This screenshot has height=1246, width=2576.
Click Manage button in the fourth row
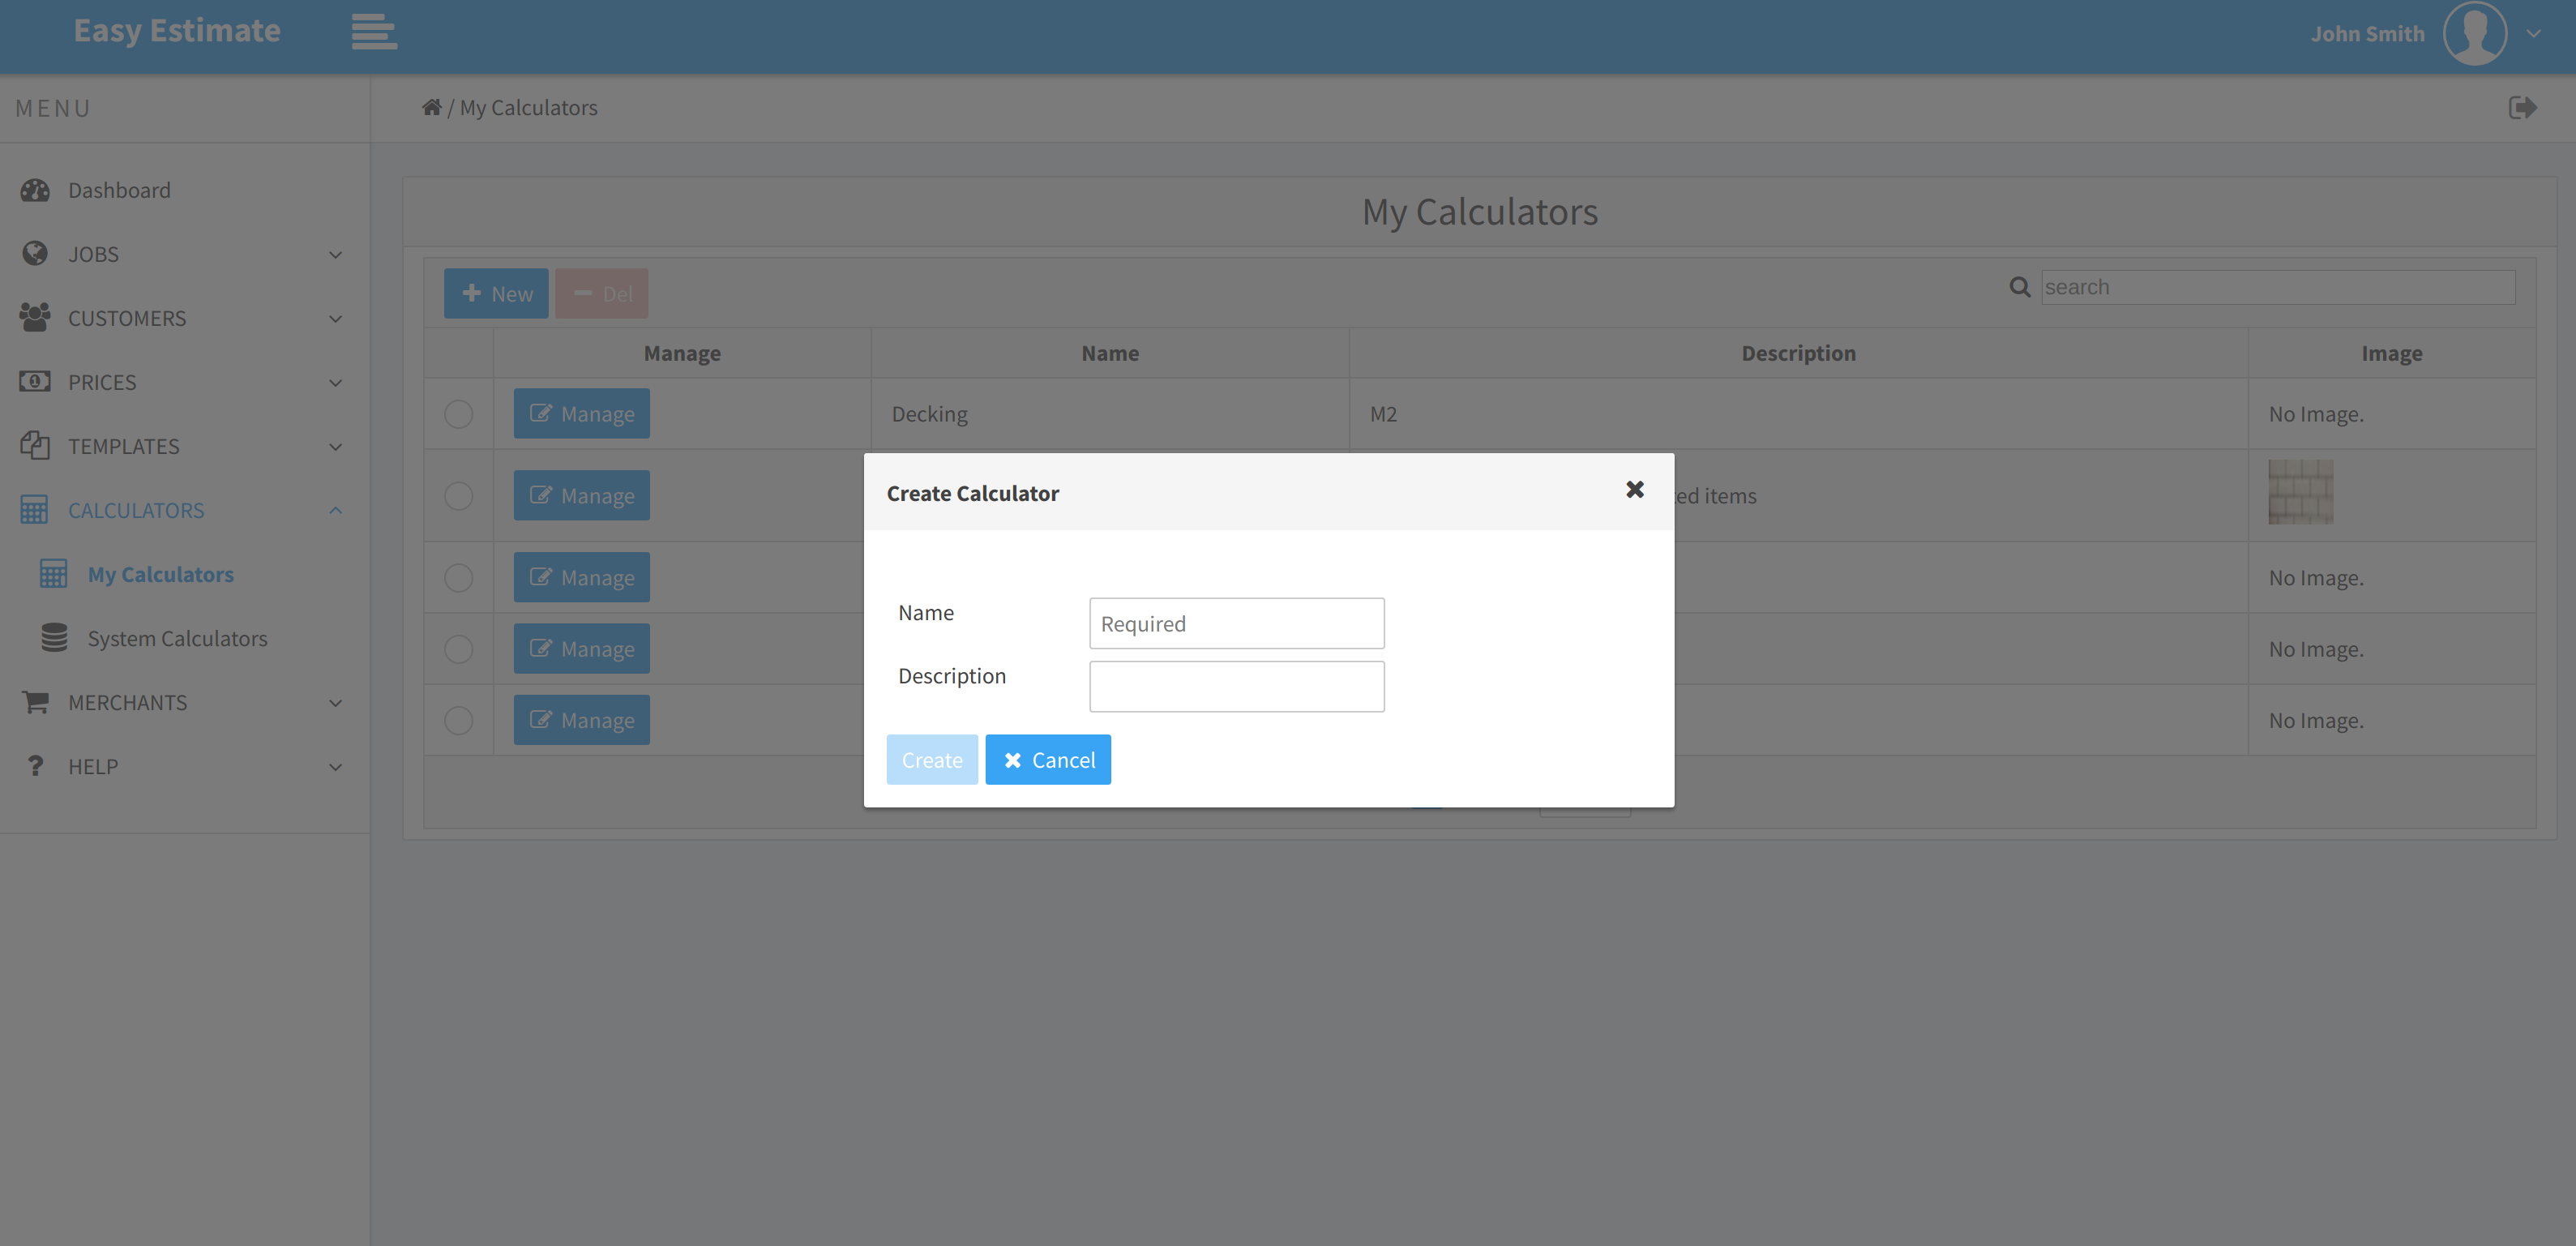click(x=582, y=648)
